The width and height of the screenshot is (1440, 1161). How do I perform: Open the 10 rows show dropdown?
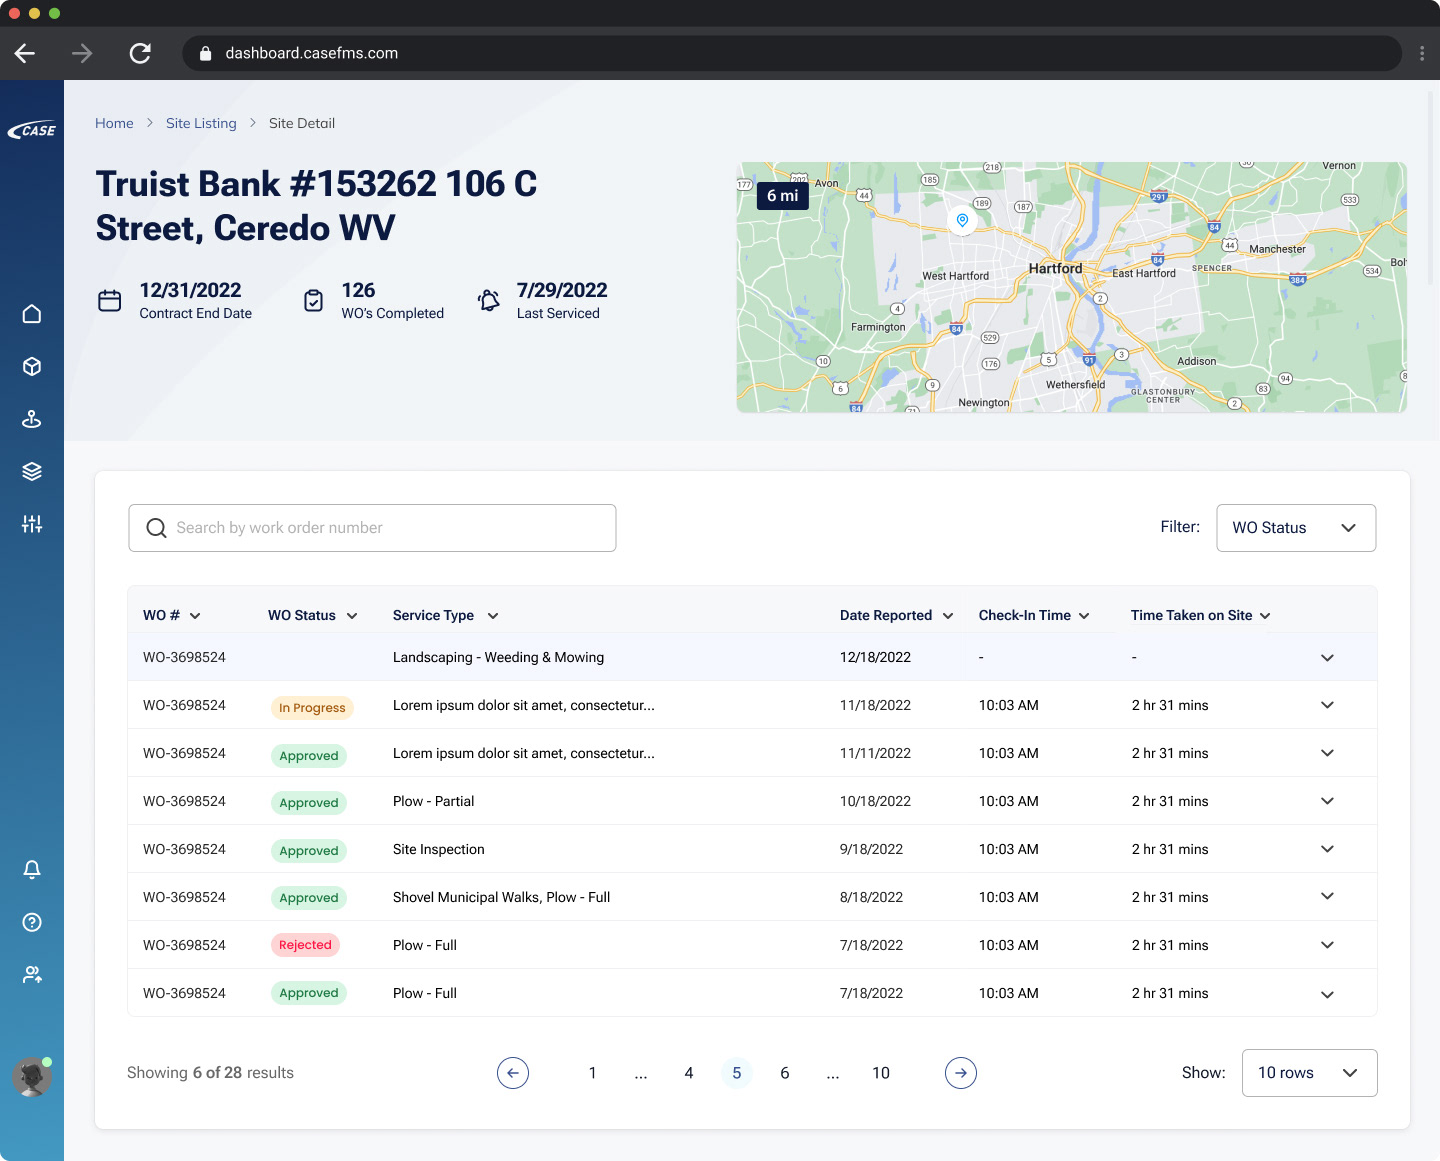tap(1309, 1073)
